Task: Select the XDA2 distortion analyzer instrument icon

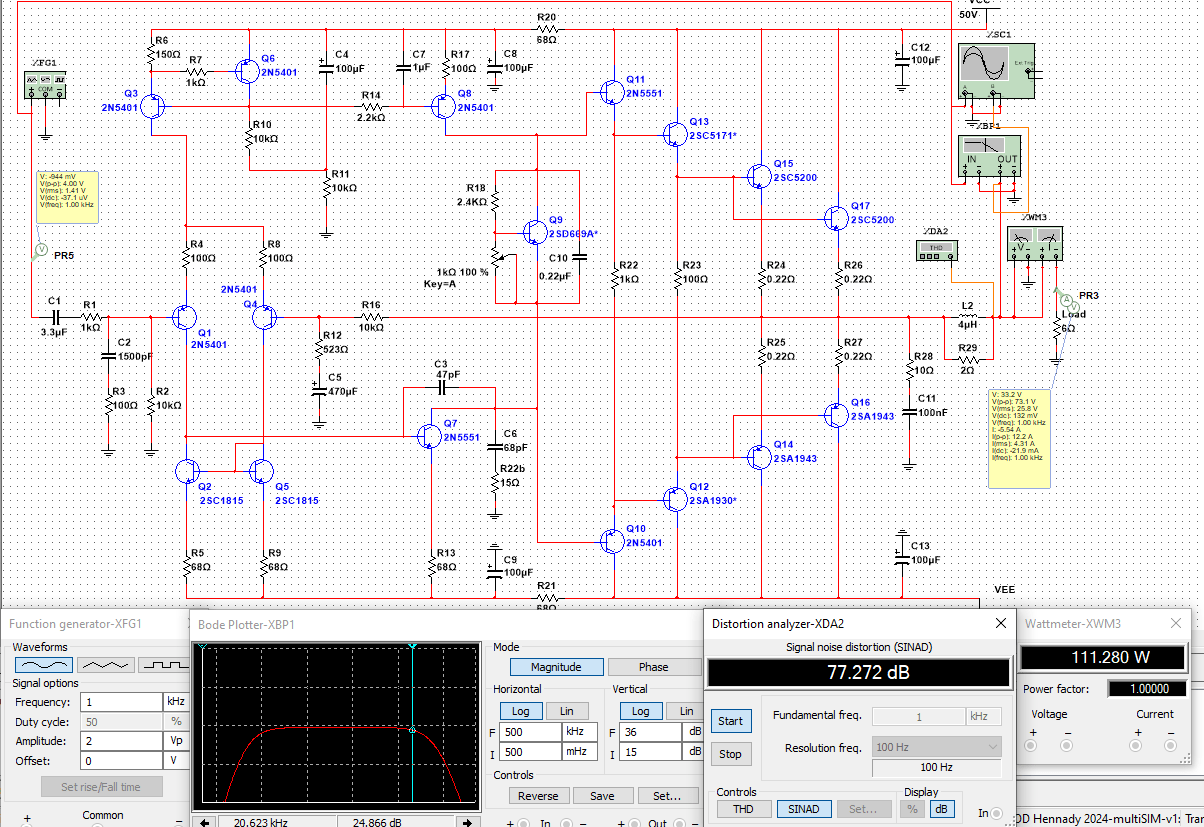Action: click(x=938, y=250)
